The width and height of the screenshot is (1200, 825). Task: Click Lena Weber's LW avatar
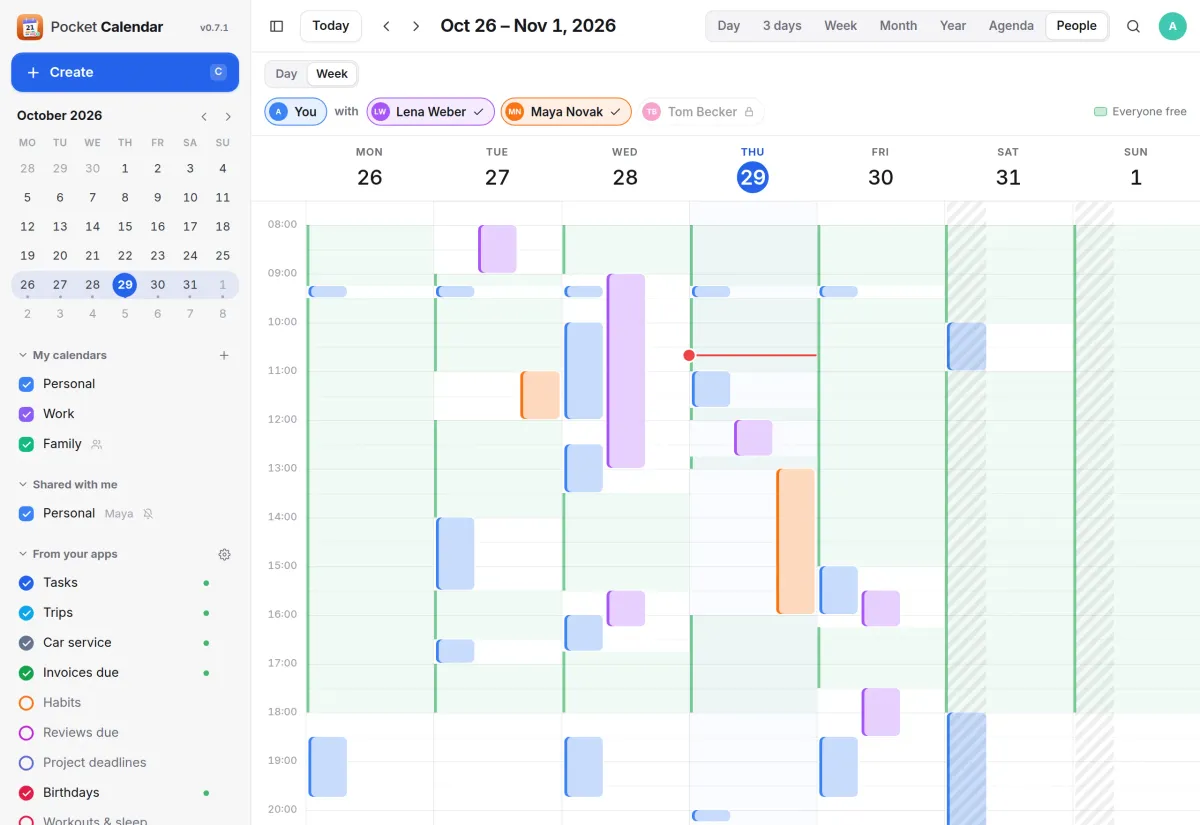point(380,112)
